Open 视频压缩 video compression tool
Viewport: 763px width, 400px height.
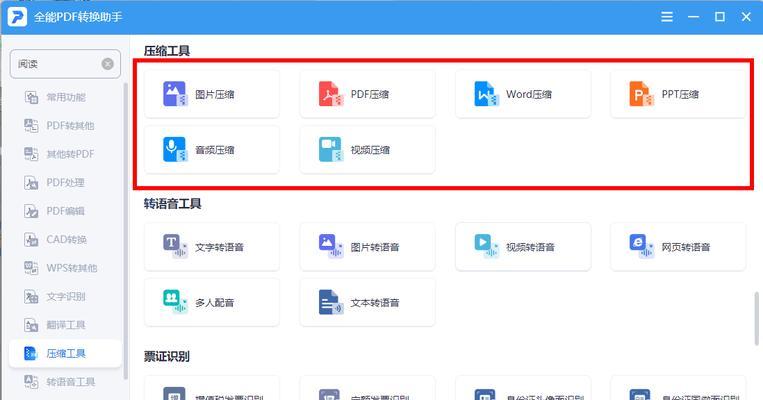coord(367,149)
